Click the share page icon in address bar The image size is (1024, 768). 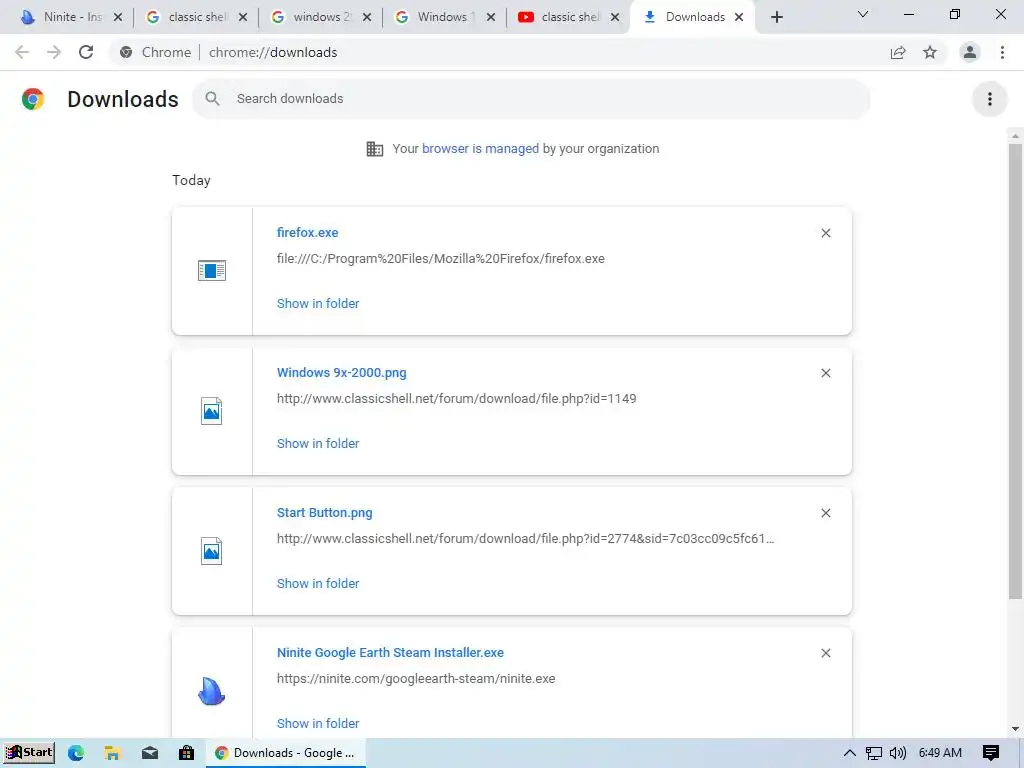(898, 52)
